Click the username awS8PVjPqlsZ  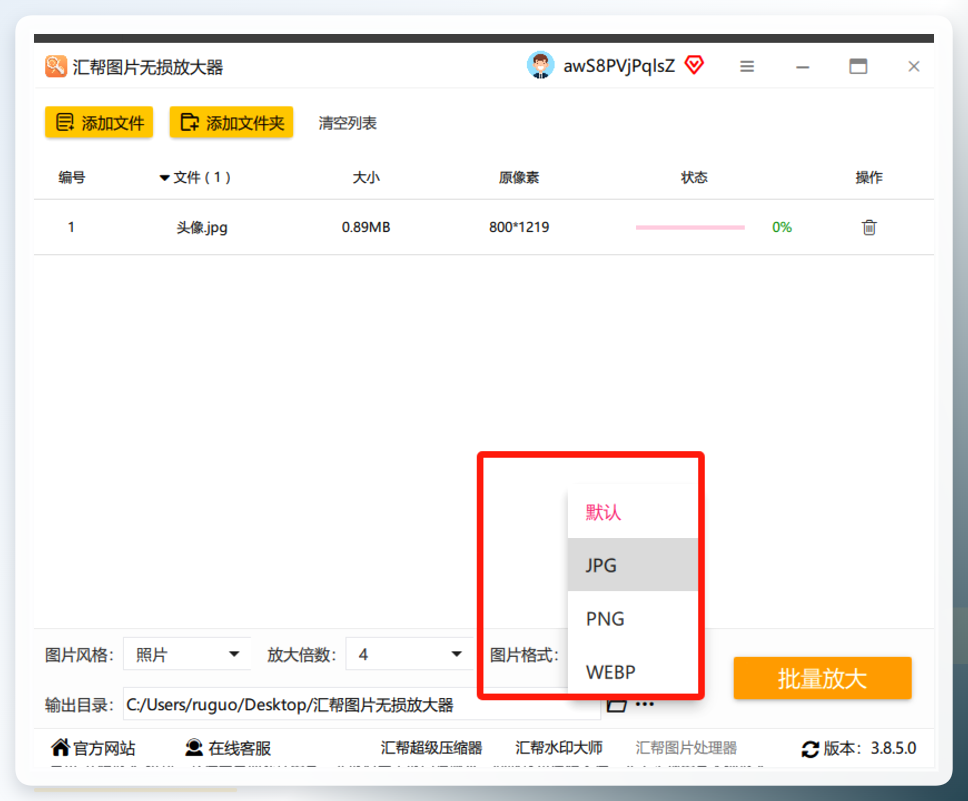tap(619, 65)
